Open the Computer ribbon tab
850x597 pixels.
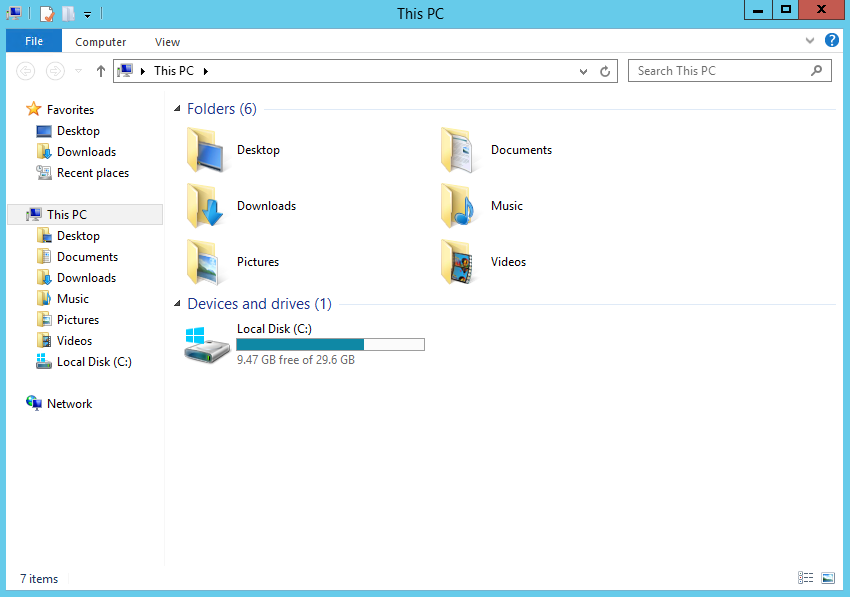click(x=100, y=42)
